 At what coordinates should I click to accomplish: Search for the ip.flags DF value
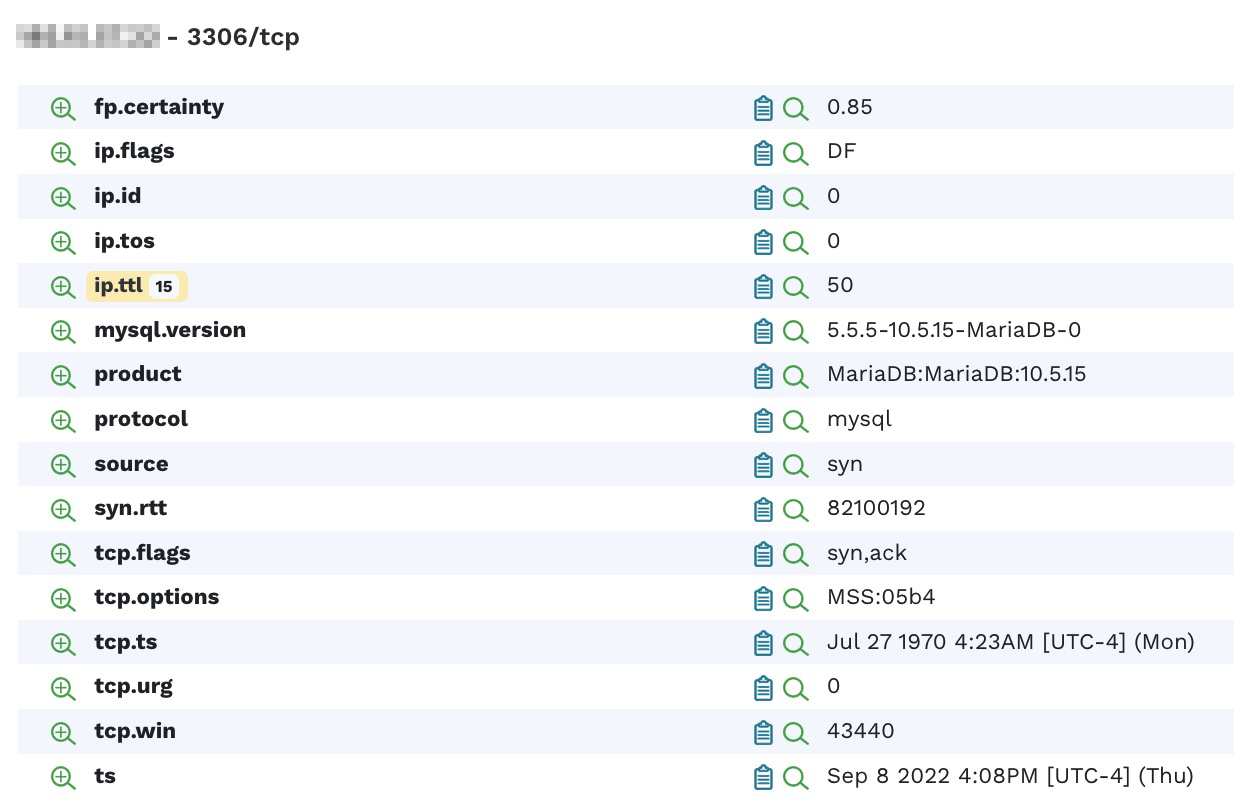point(795,152)
